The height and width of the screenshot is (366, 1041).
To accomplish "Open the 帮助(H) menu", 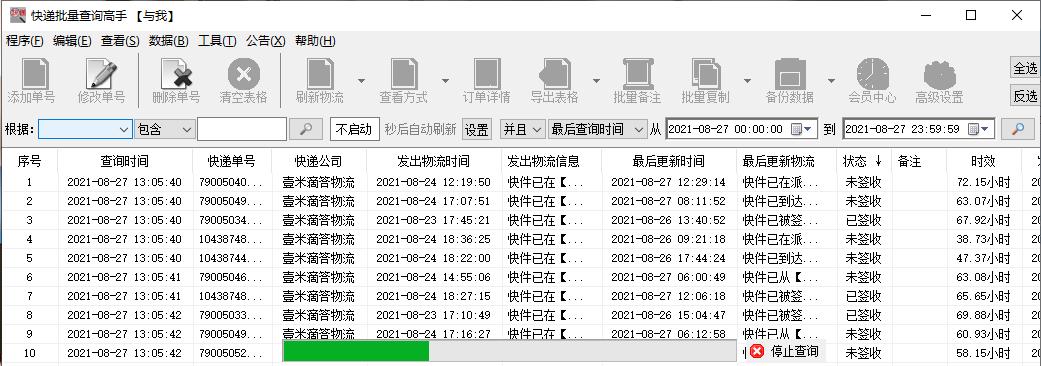I will pyautogui.click(x=315, y=41).
